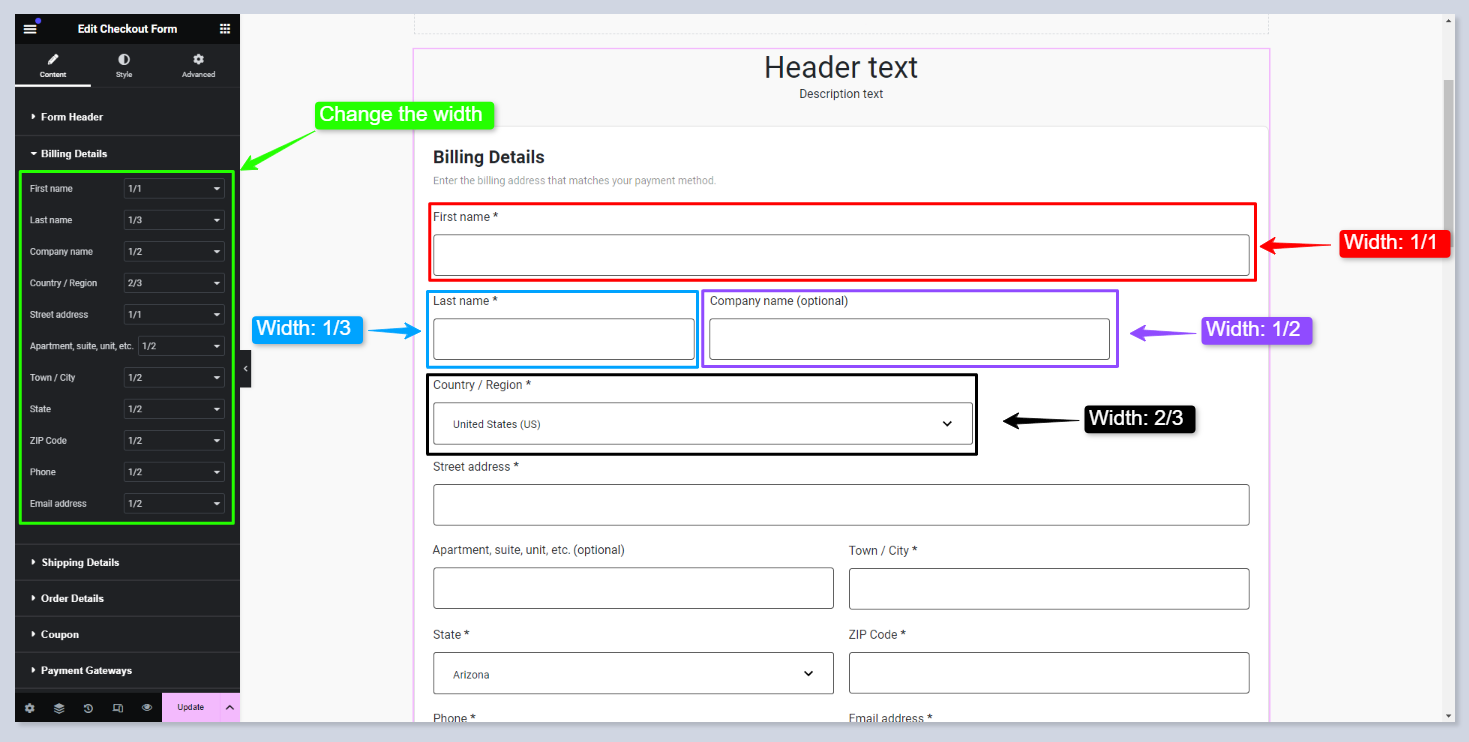The width and height of the screenshot is (1469, 742).
Task: Open the First name width dropdown
Action: pyautogui.click(x=174, y=189)
